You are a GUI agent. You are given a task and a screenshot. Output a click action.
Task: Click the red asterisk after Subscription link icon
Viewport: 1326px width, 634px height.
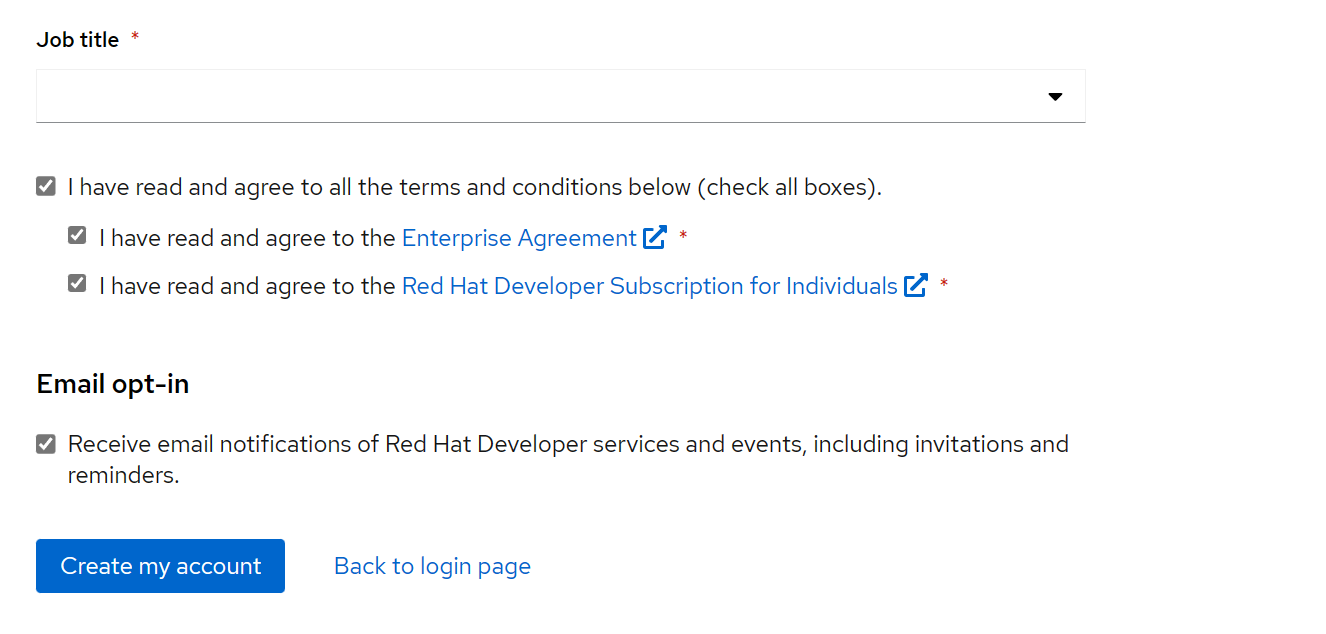click(x=944, y=285)
